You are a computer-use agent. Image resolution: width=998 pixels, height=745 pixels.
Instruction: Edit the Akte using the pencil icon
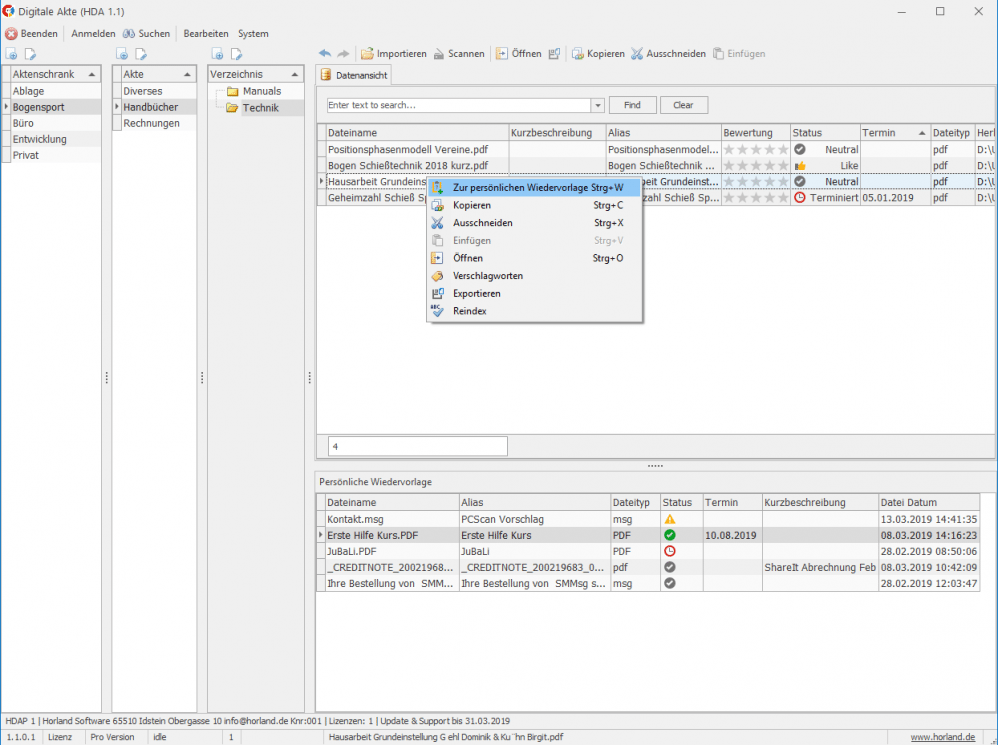point(141,54)
